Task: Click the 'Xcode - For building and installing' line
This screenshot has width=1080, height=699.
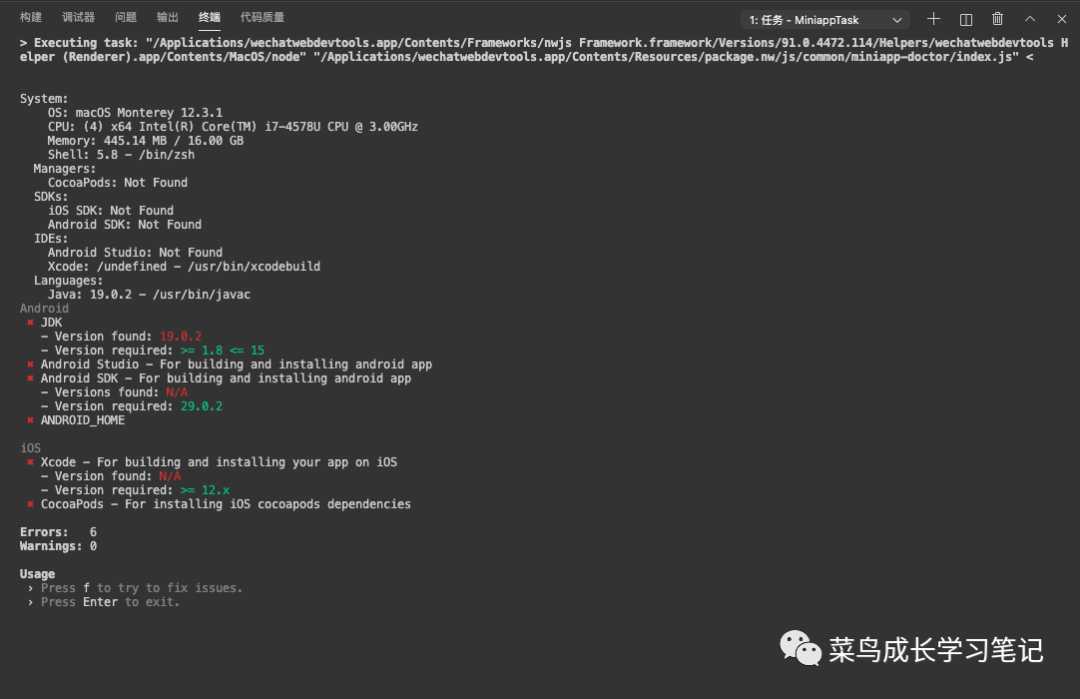Action: point(211,462)
